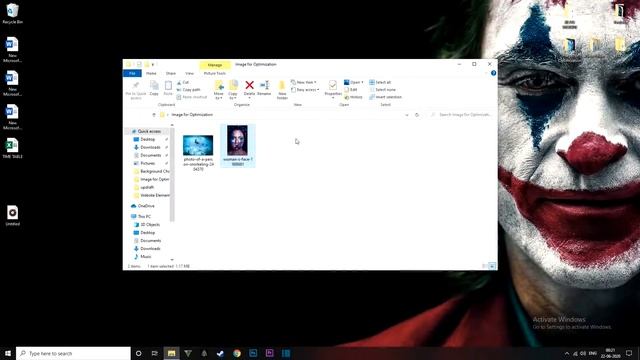
Task: Click the Refresh icon next to address bar
Action: point(417,115)
